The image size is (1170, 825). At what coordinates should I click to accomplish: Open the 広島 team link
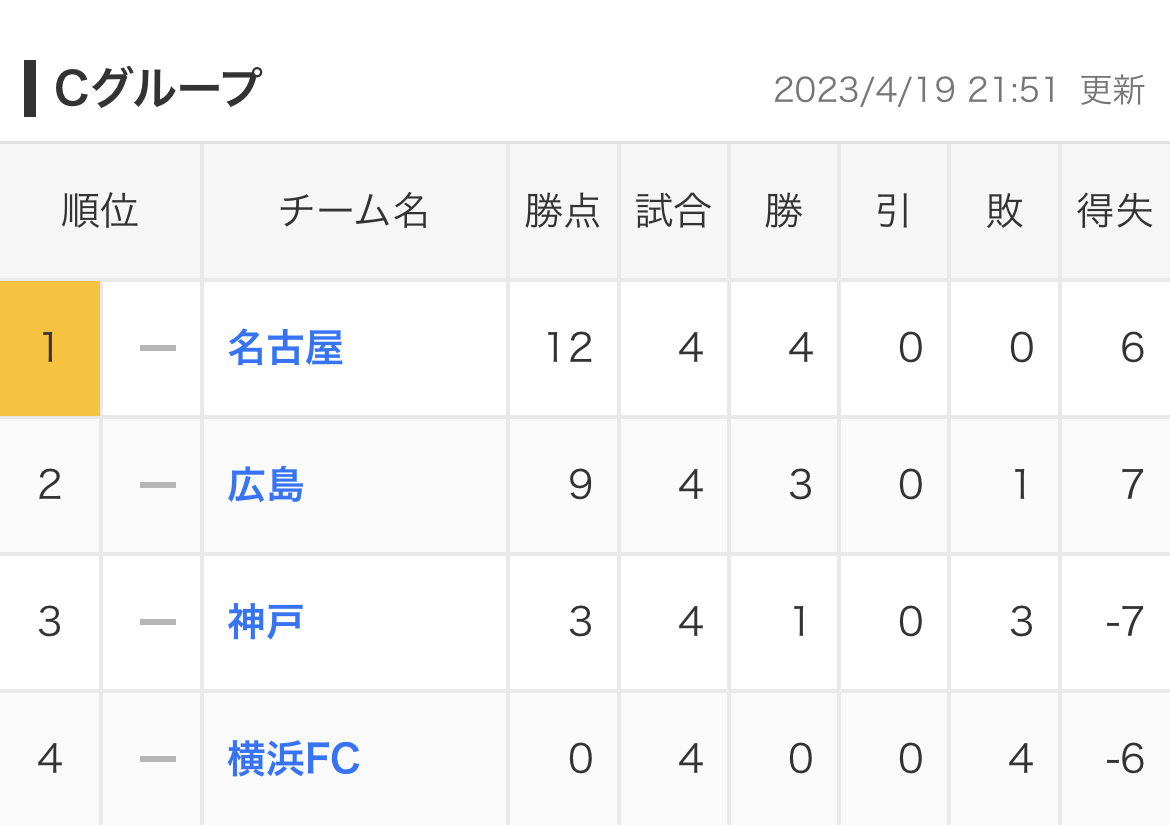(x=266, y=485)
